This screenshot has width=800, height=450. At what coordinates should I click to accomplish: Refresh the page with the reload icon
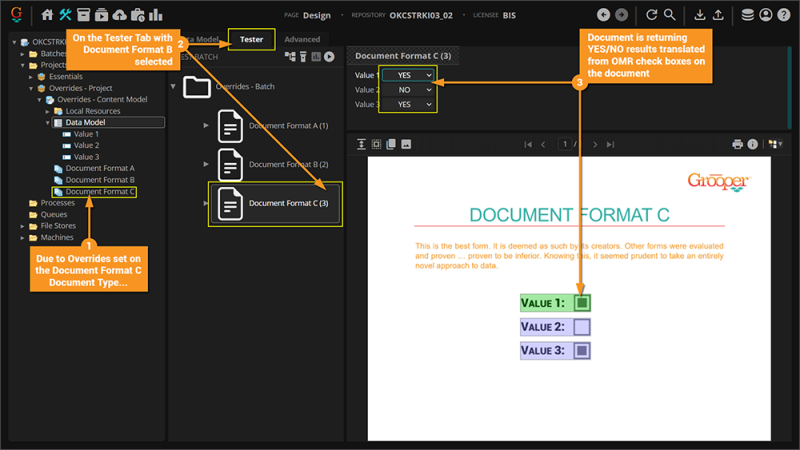(652, 15)
